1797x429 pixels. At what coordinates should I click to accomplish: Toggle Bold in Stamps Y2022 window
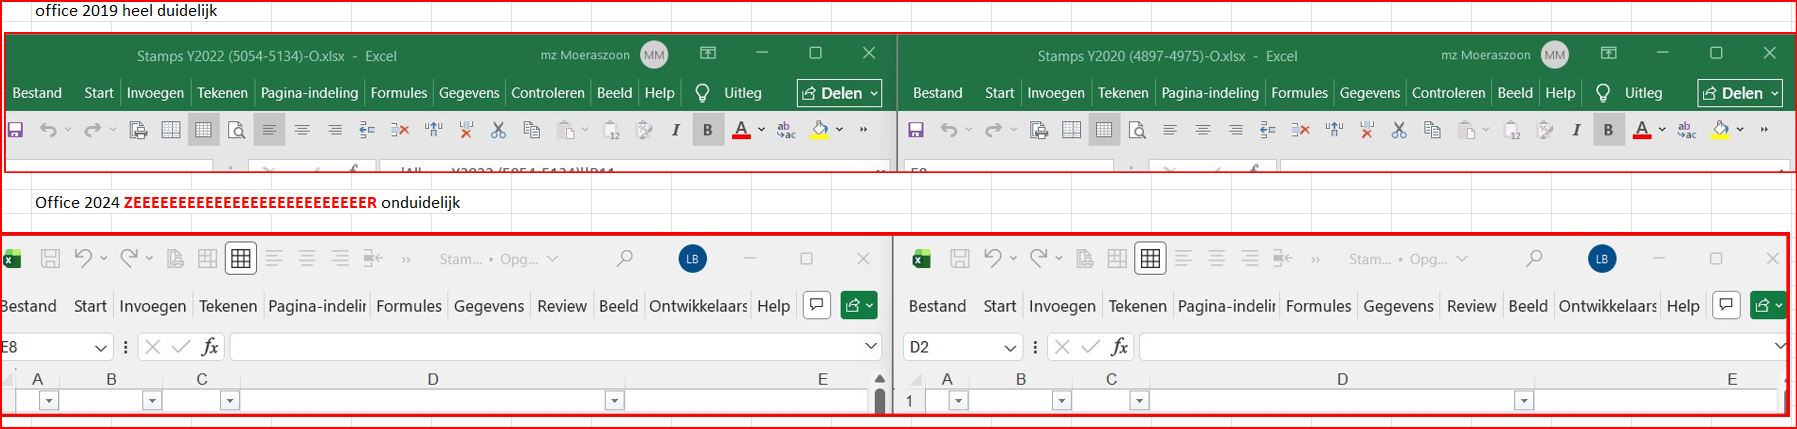tap(708, 130)
